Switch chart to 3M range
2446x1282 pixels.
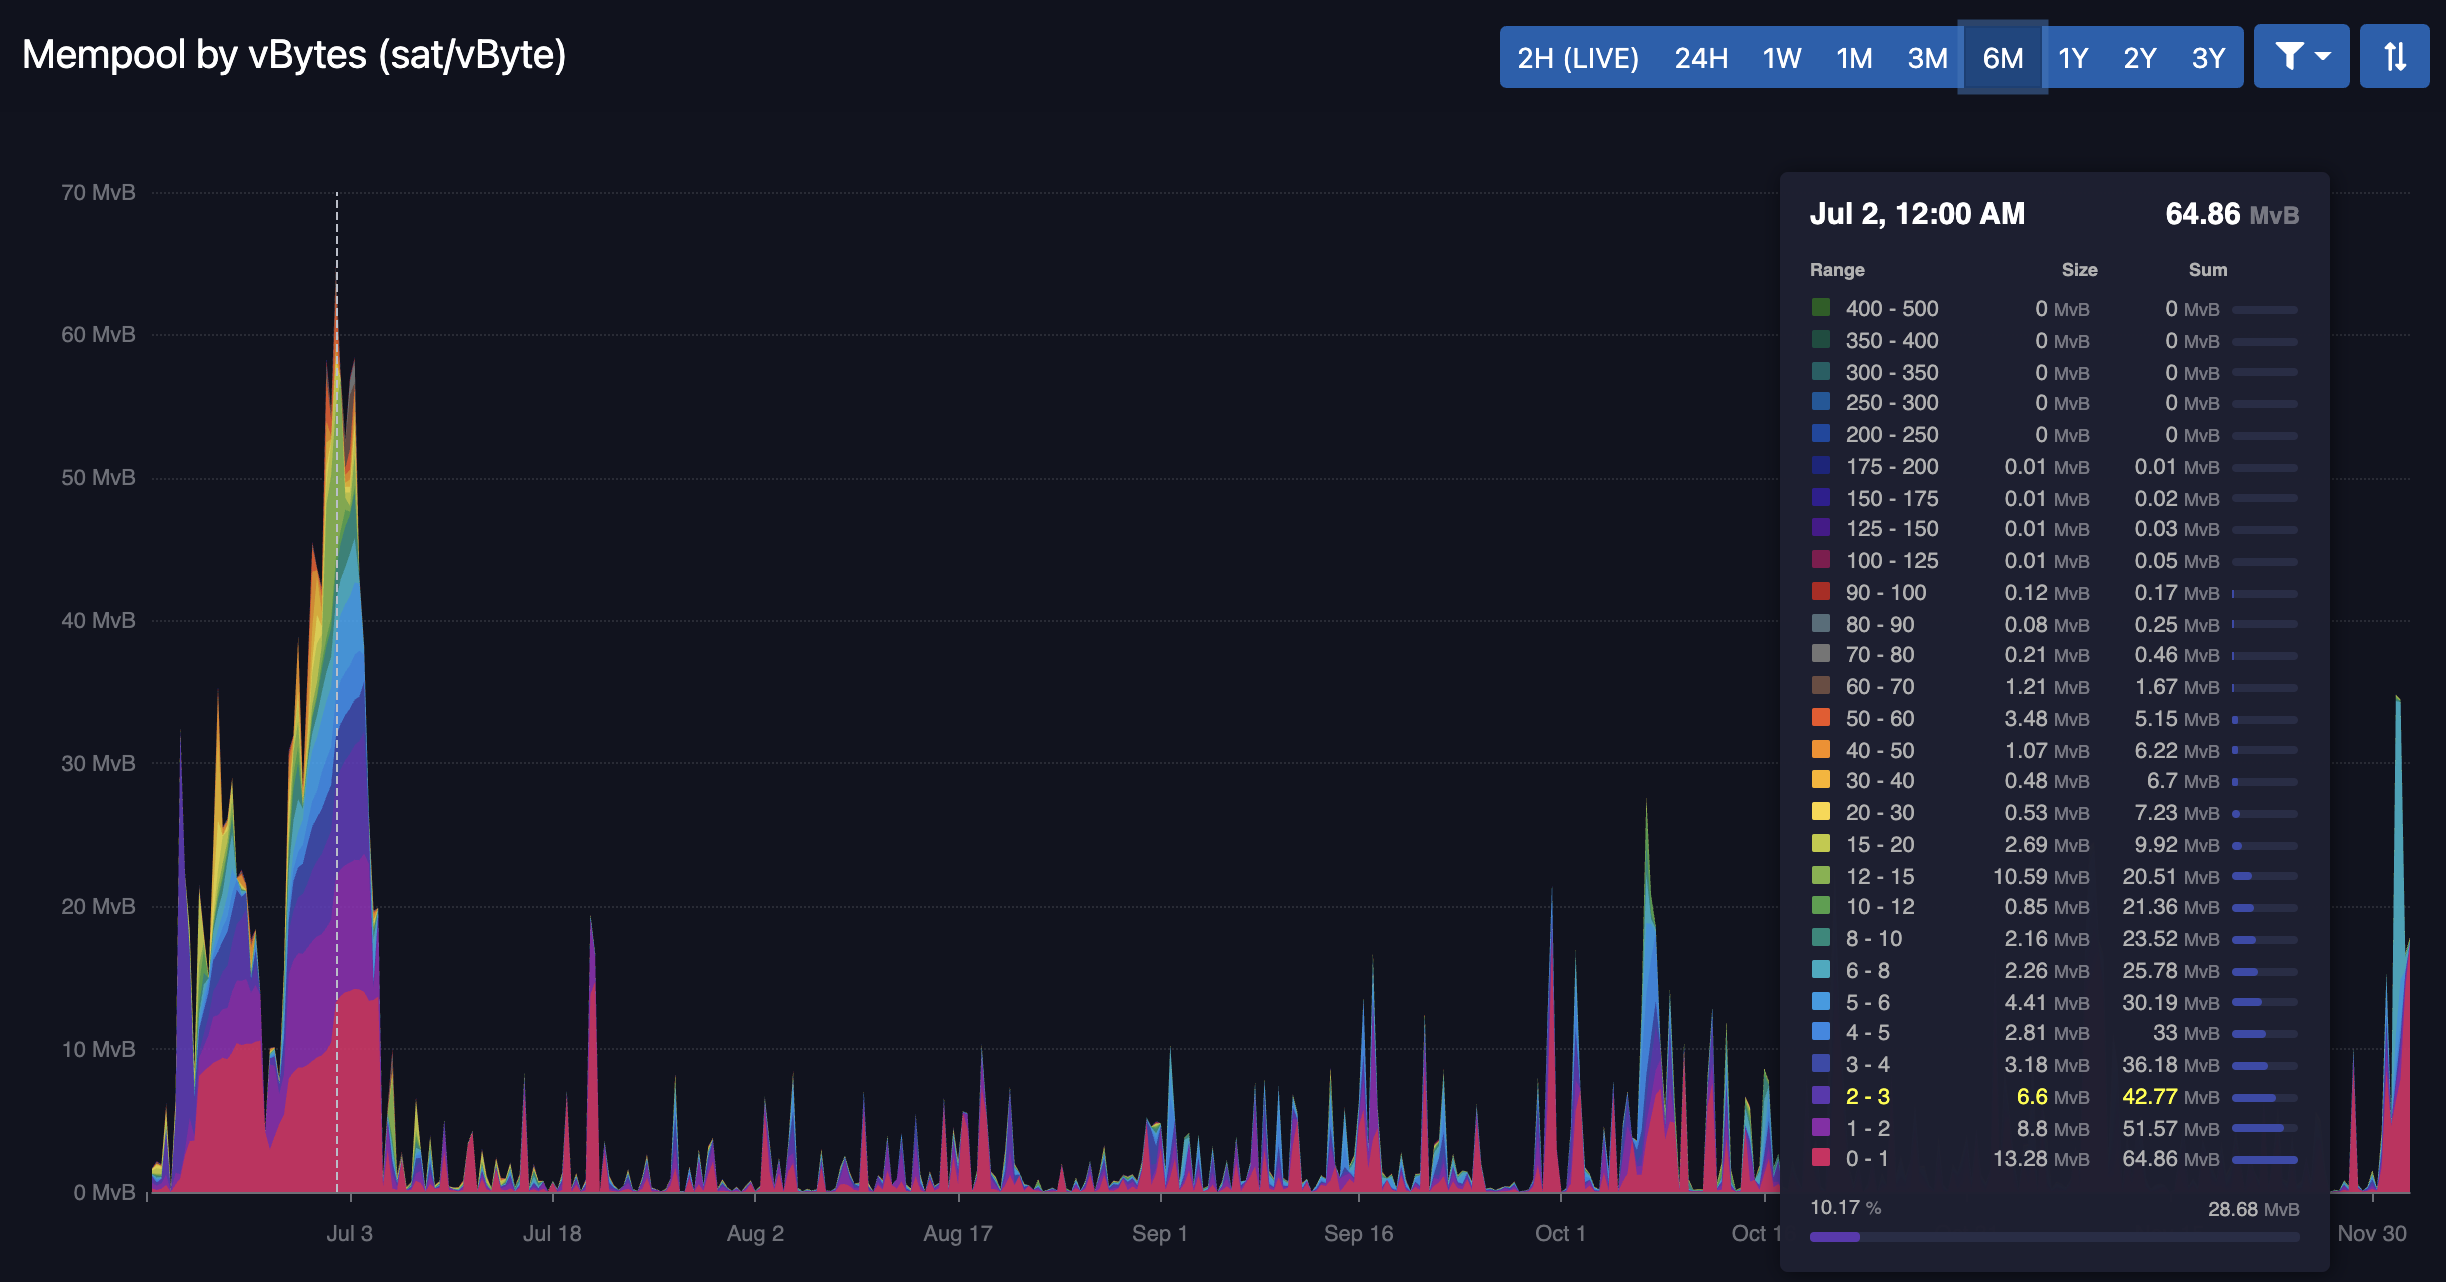point(1927,58)
